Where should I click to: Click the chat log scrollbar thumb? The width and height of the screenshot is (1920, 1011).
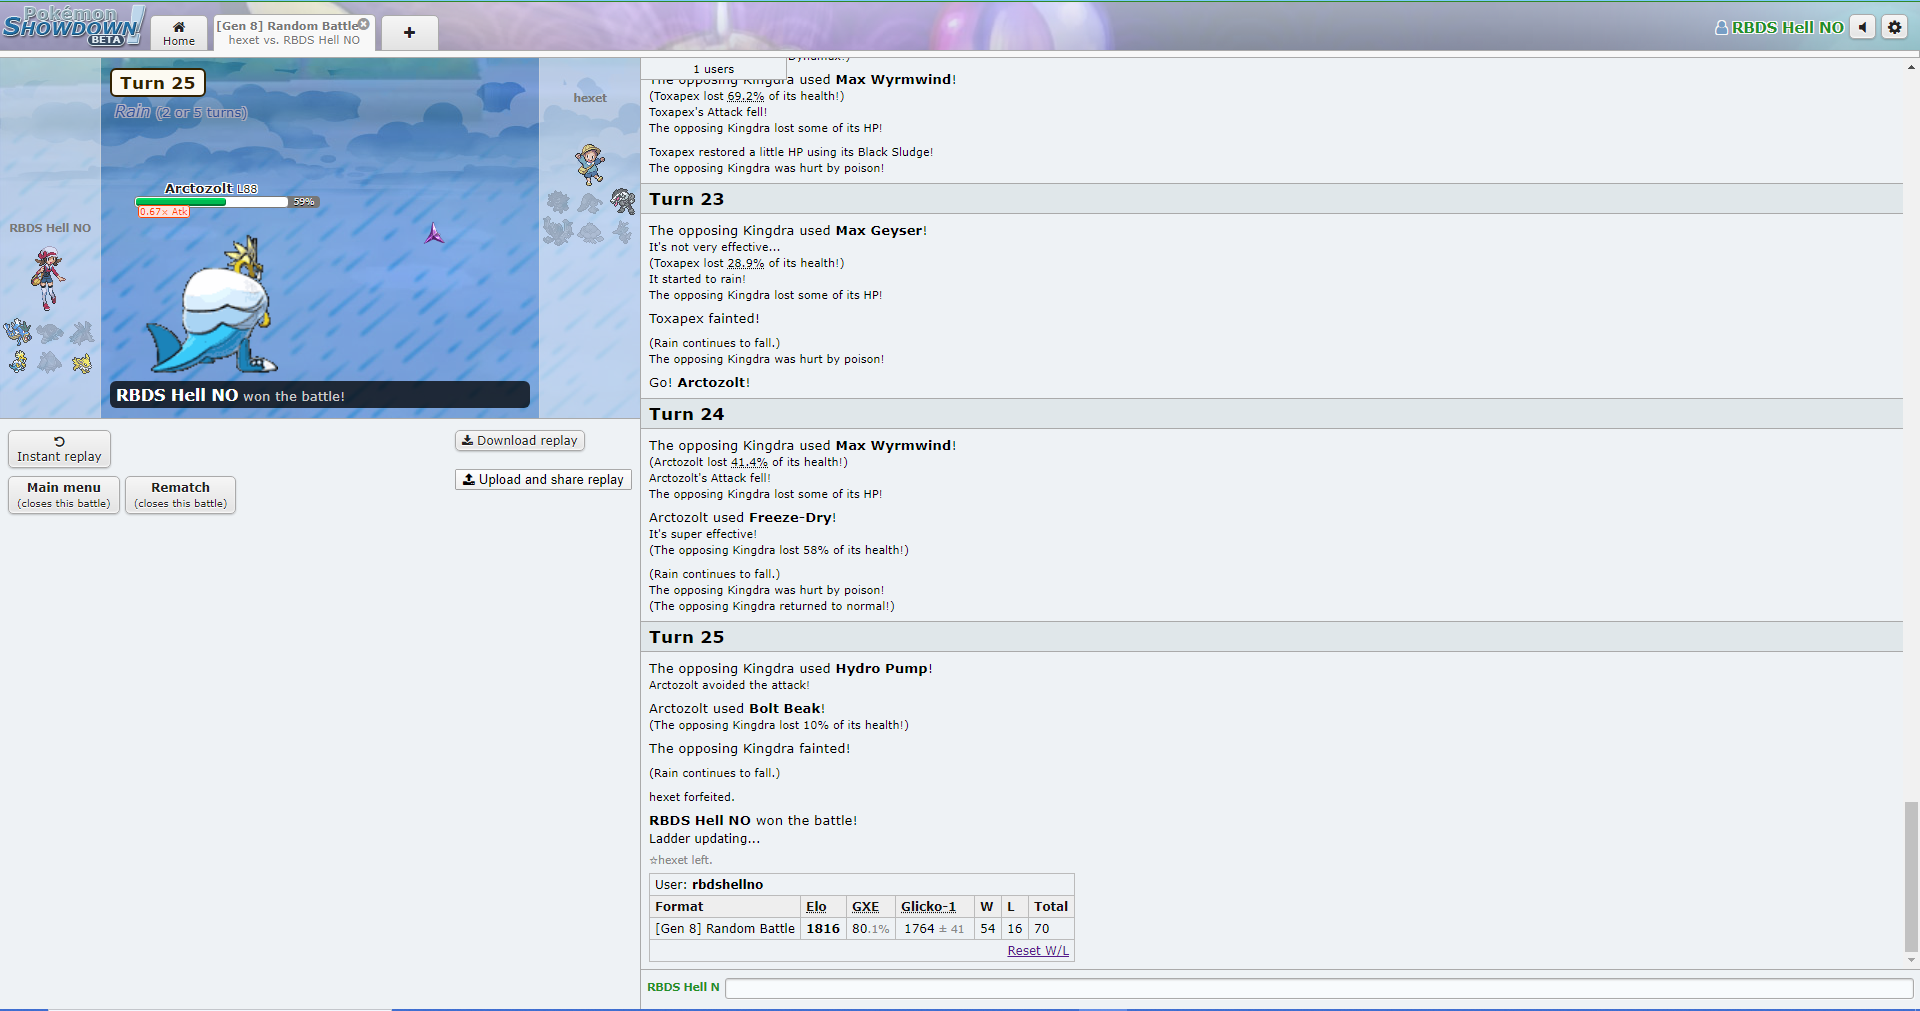pyautogui.click(x=1911, y=876)
